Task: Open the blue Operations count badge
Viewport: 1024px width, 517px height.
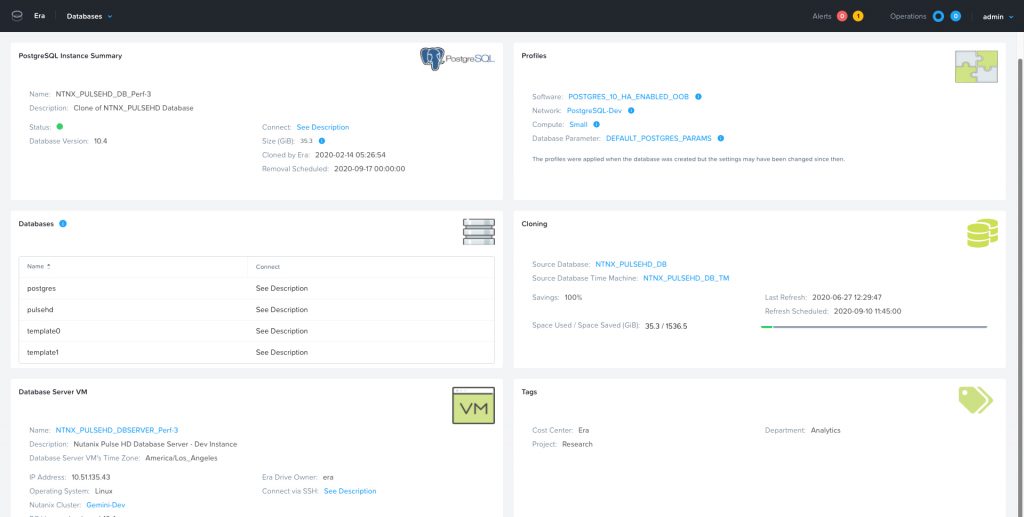Action: 956,16
